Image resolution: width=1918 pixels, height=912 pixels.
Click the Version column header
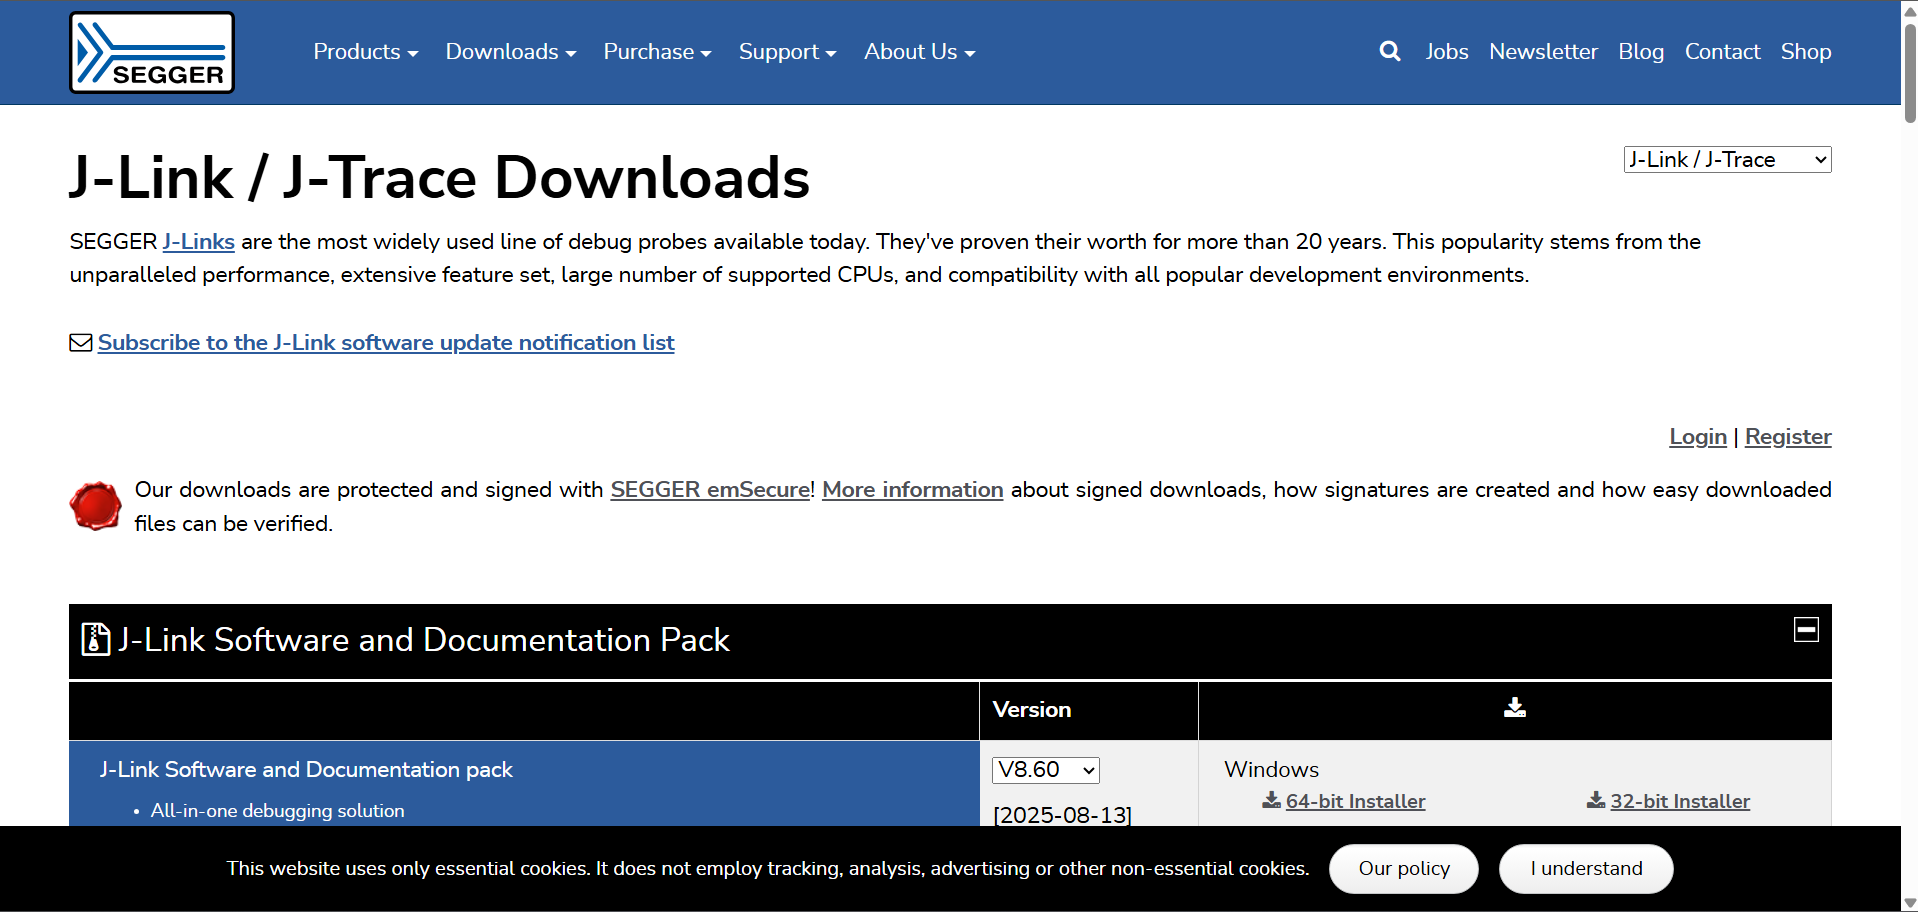click(x=1032, y=710)
